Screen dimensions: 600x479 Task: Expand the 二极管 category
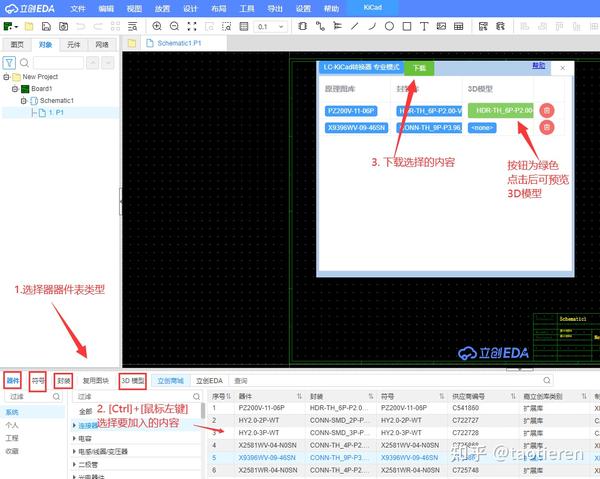point(75,464)
